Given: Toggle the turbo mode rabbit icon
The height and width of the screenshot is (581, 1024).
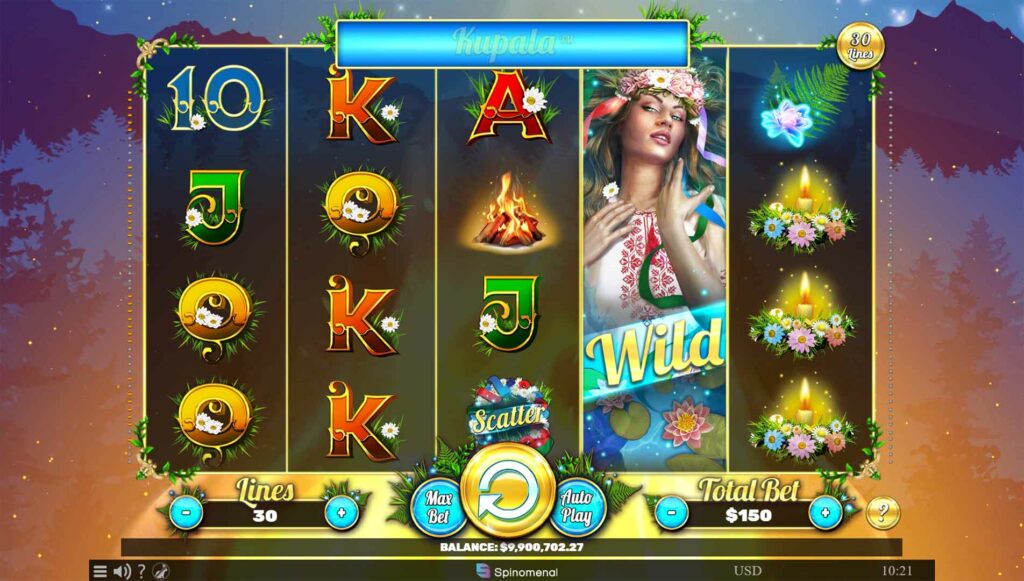Looking at the screenshot, I should point(161,571).
